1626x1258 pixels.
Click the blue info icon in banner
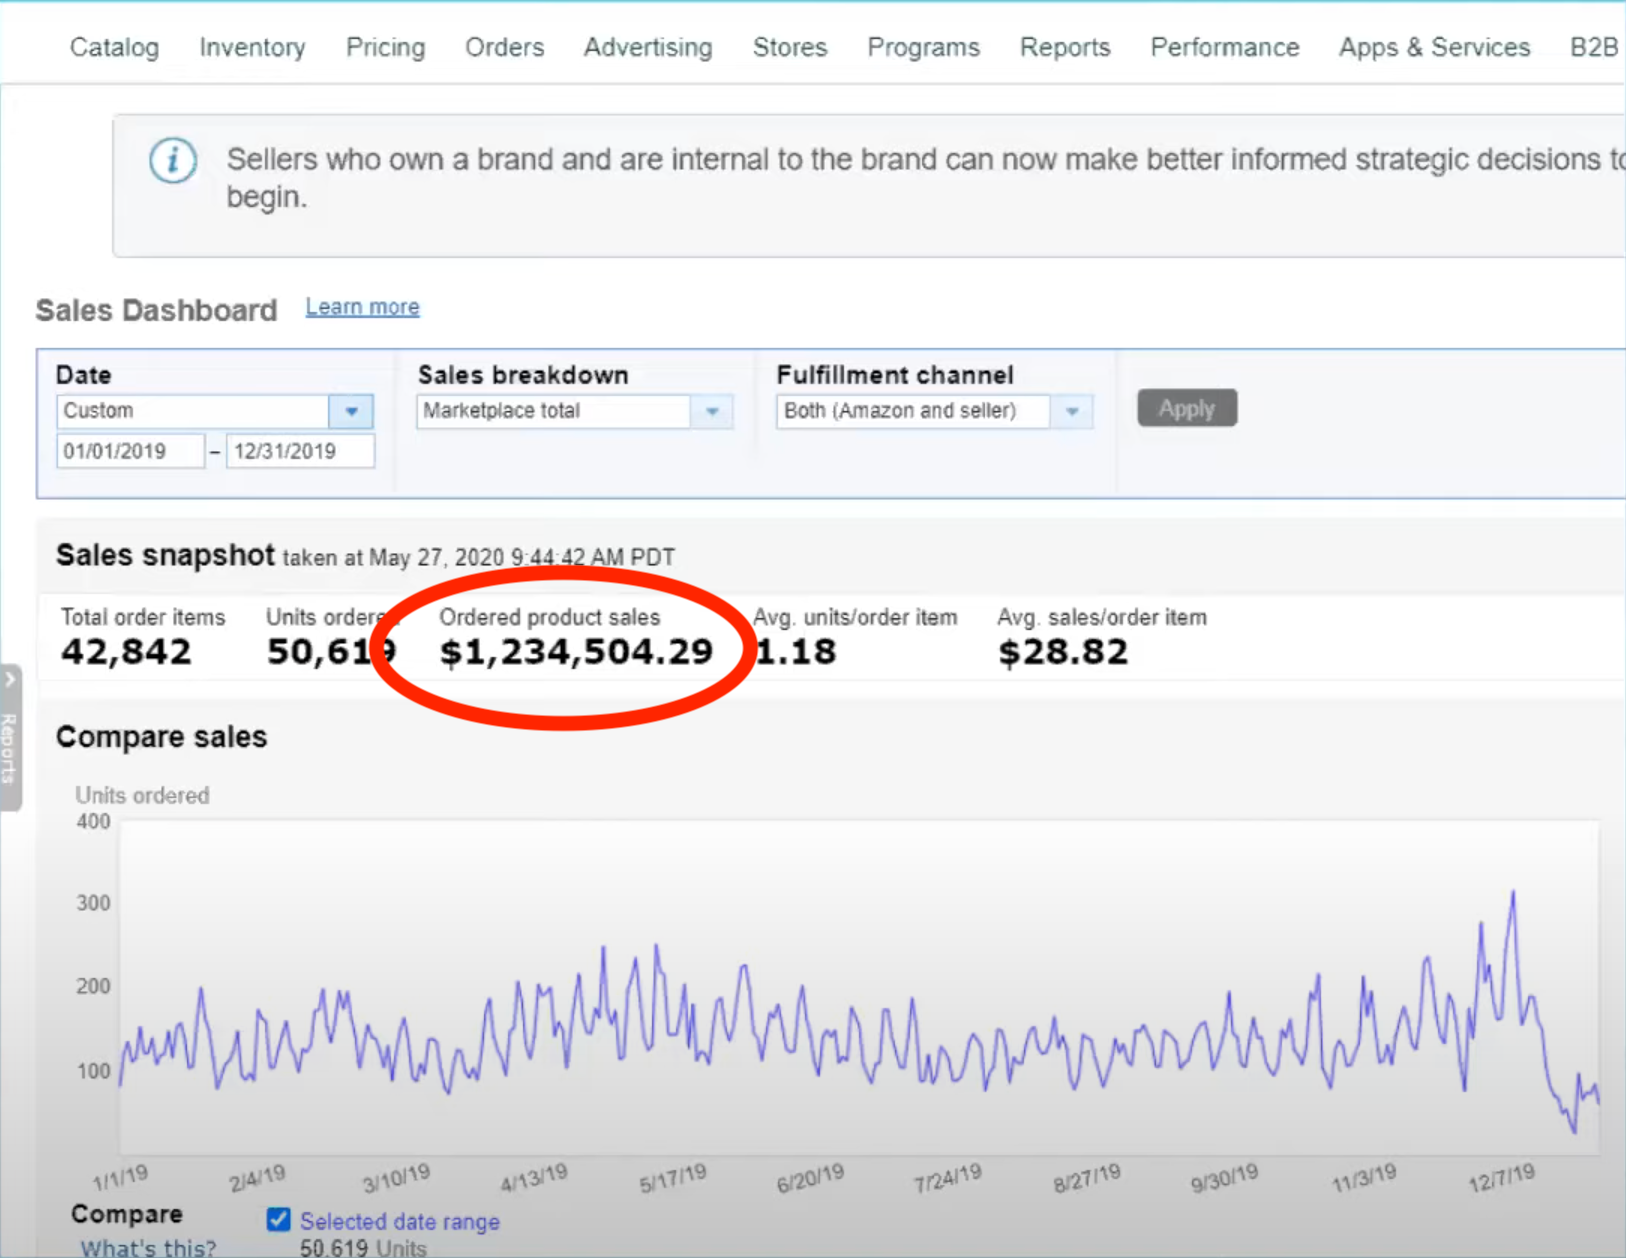click(173, 161)
